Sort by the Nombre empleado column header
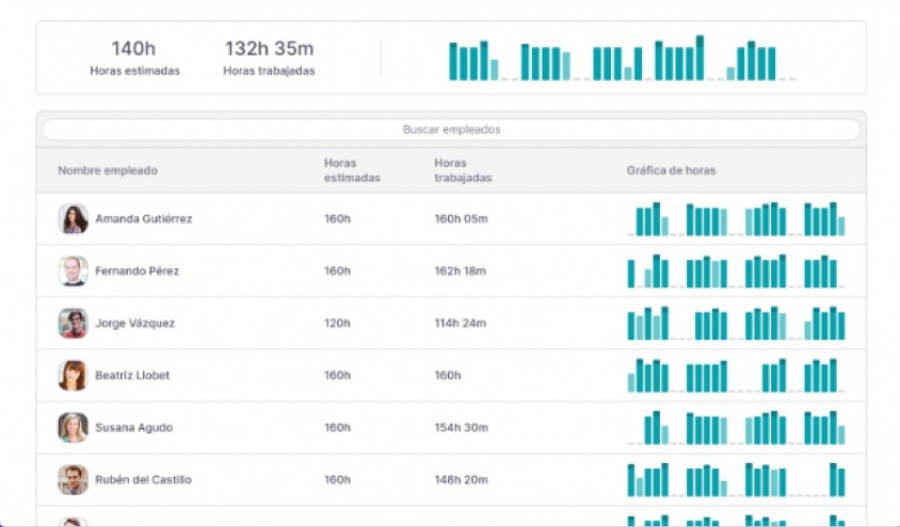Image resolution: width=900 pixels, height=527 pixels. [x=107, y=170]
